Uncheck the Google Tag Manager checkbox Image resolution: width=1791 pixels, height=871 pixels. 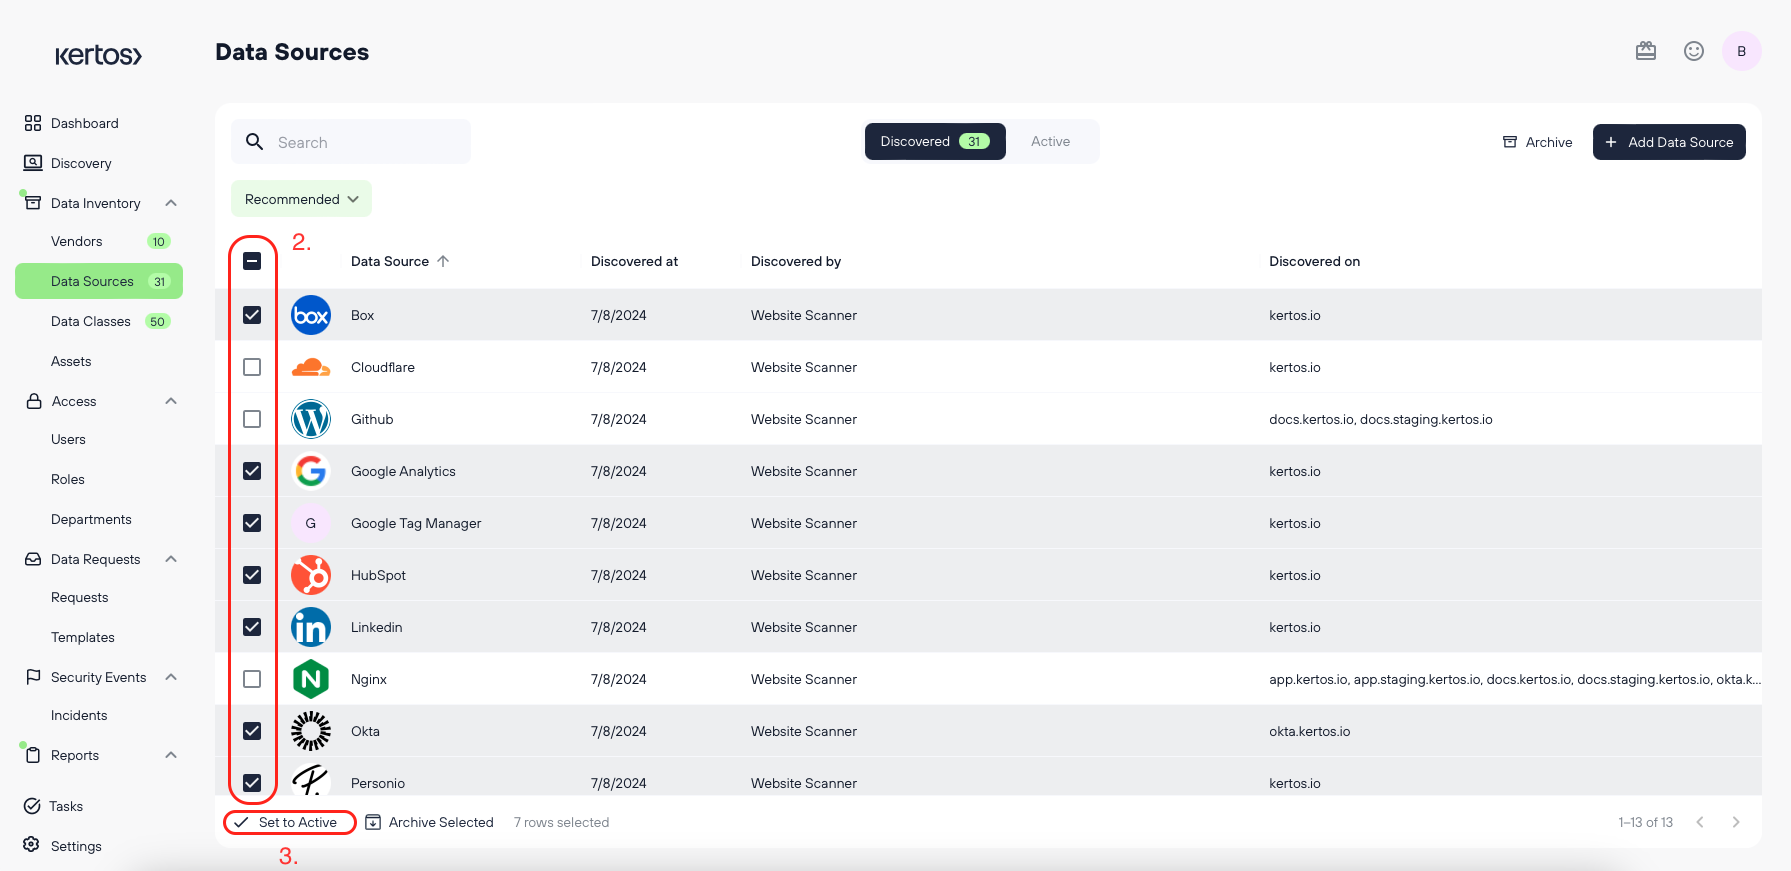coord(252,523)
